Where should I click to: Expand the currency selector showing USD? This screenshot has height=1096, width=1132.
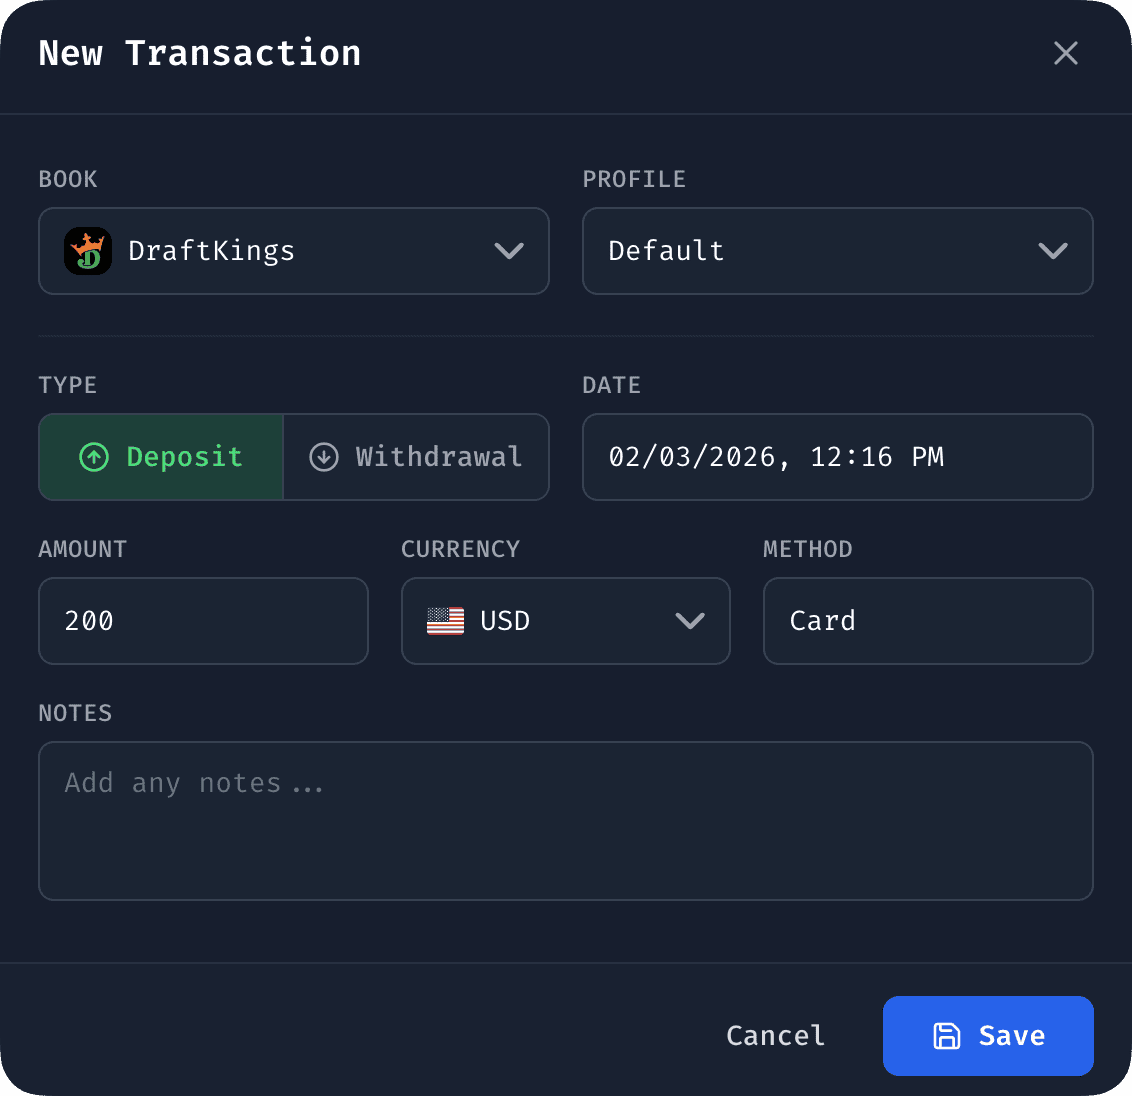[x=565, y=621]
